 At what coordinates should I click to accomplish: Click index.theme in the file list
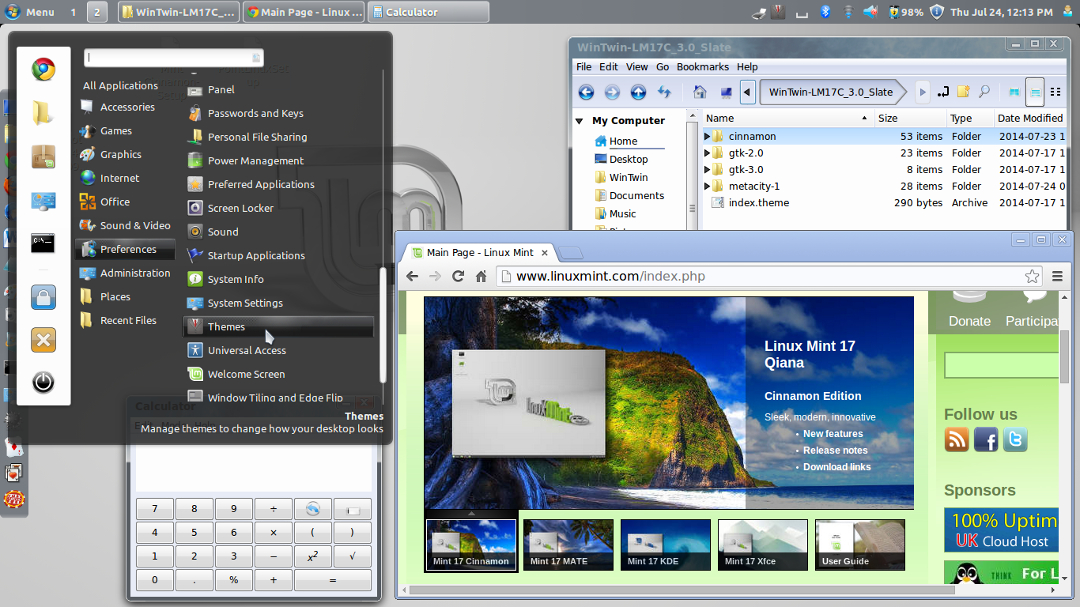click(758, 203)
